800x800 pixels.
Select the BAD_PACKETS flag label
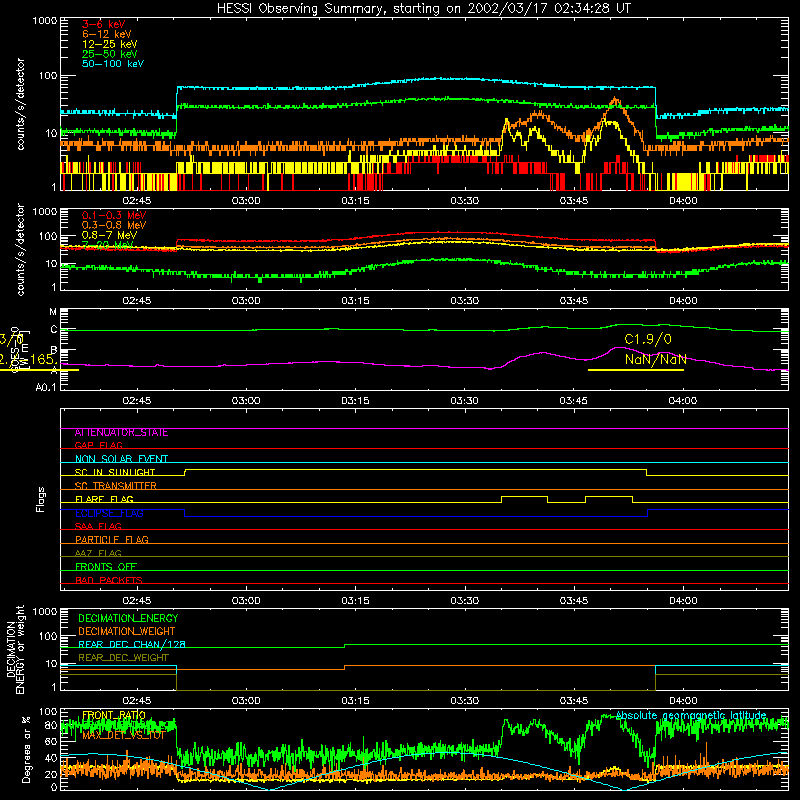109,580
